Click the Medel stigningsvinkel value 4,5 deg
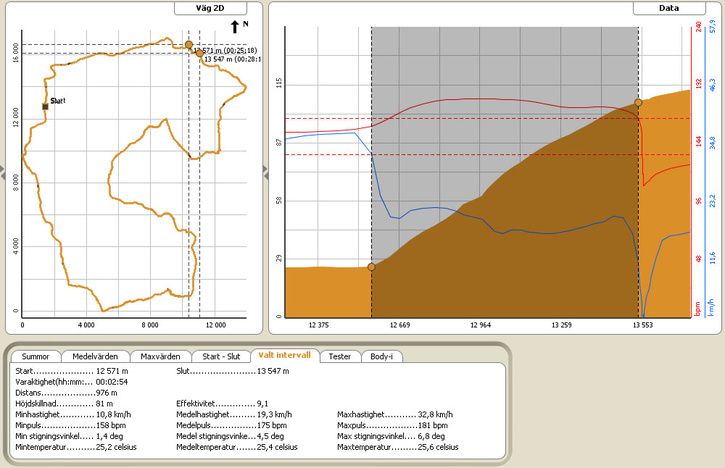The image size is (725, 468). 270,436
